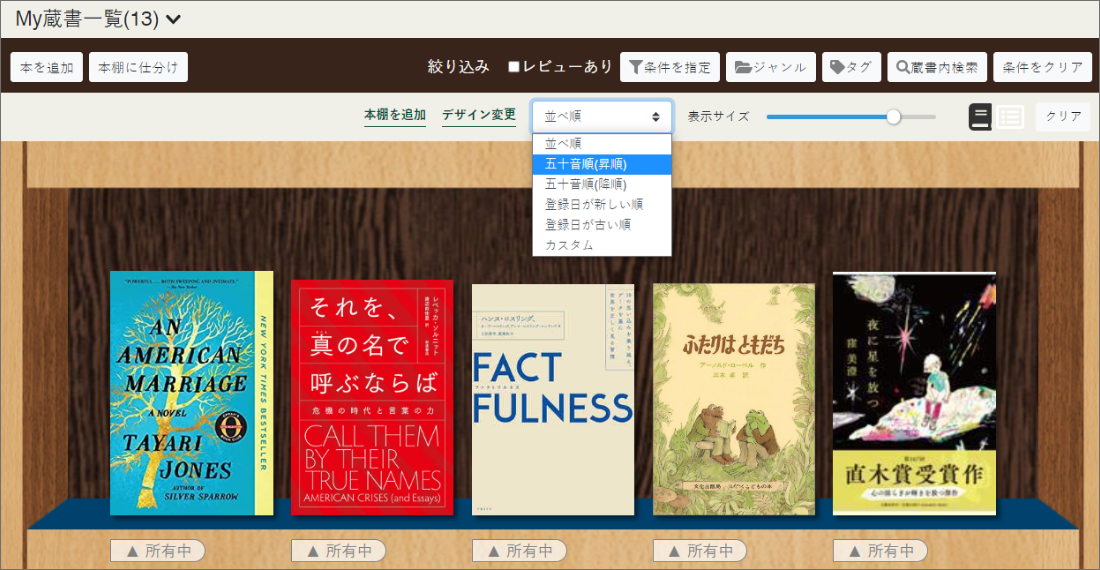Image resolution: width=1100 pixels, height=570 pixels.
Task: Toggle the レビューあり checkbox
Action: tap(514, 67)
